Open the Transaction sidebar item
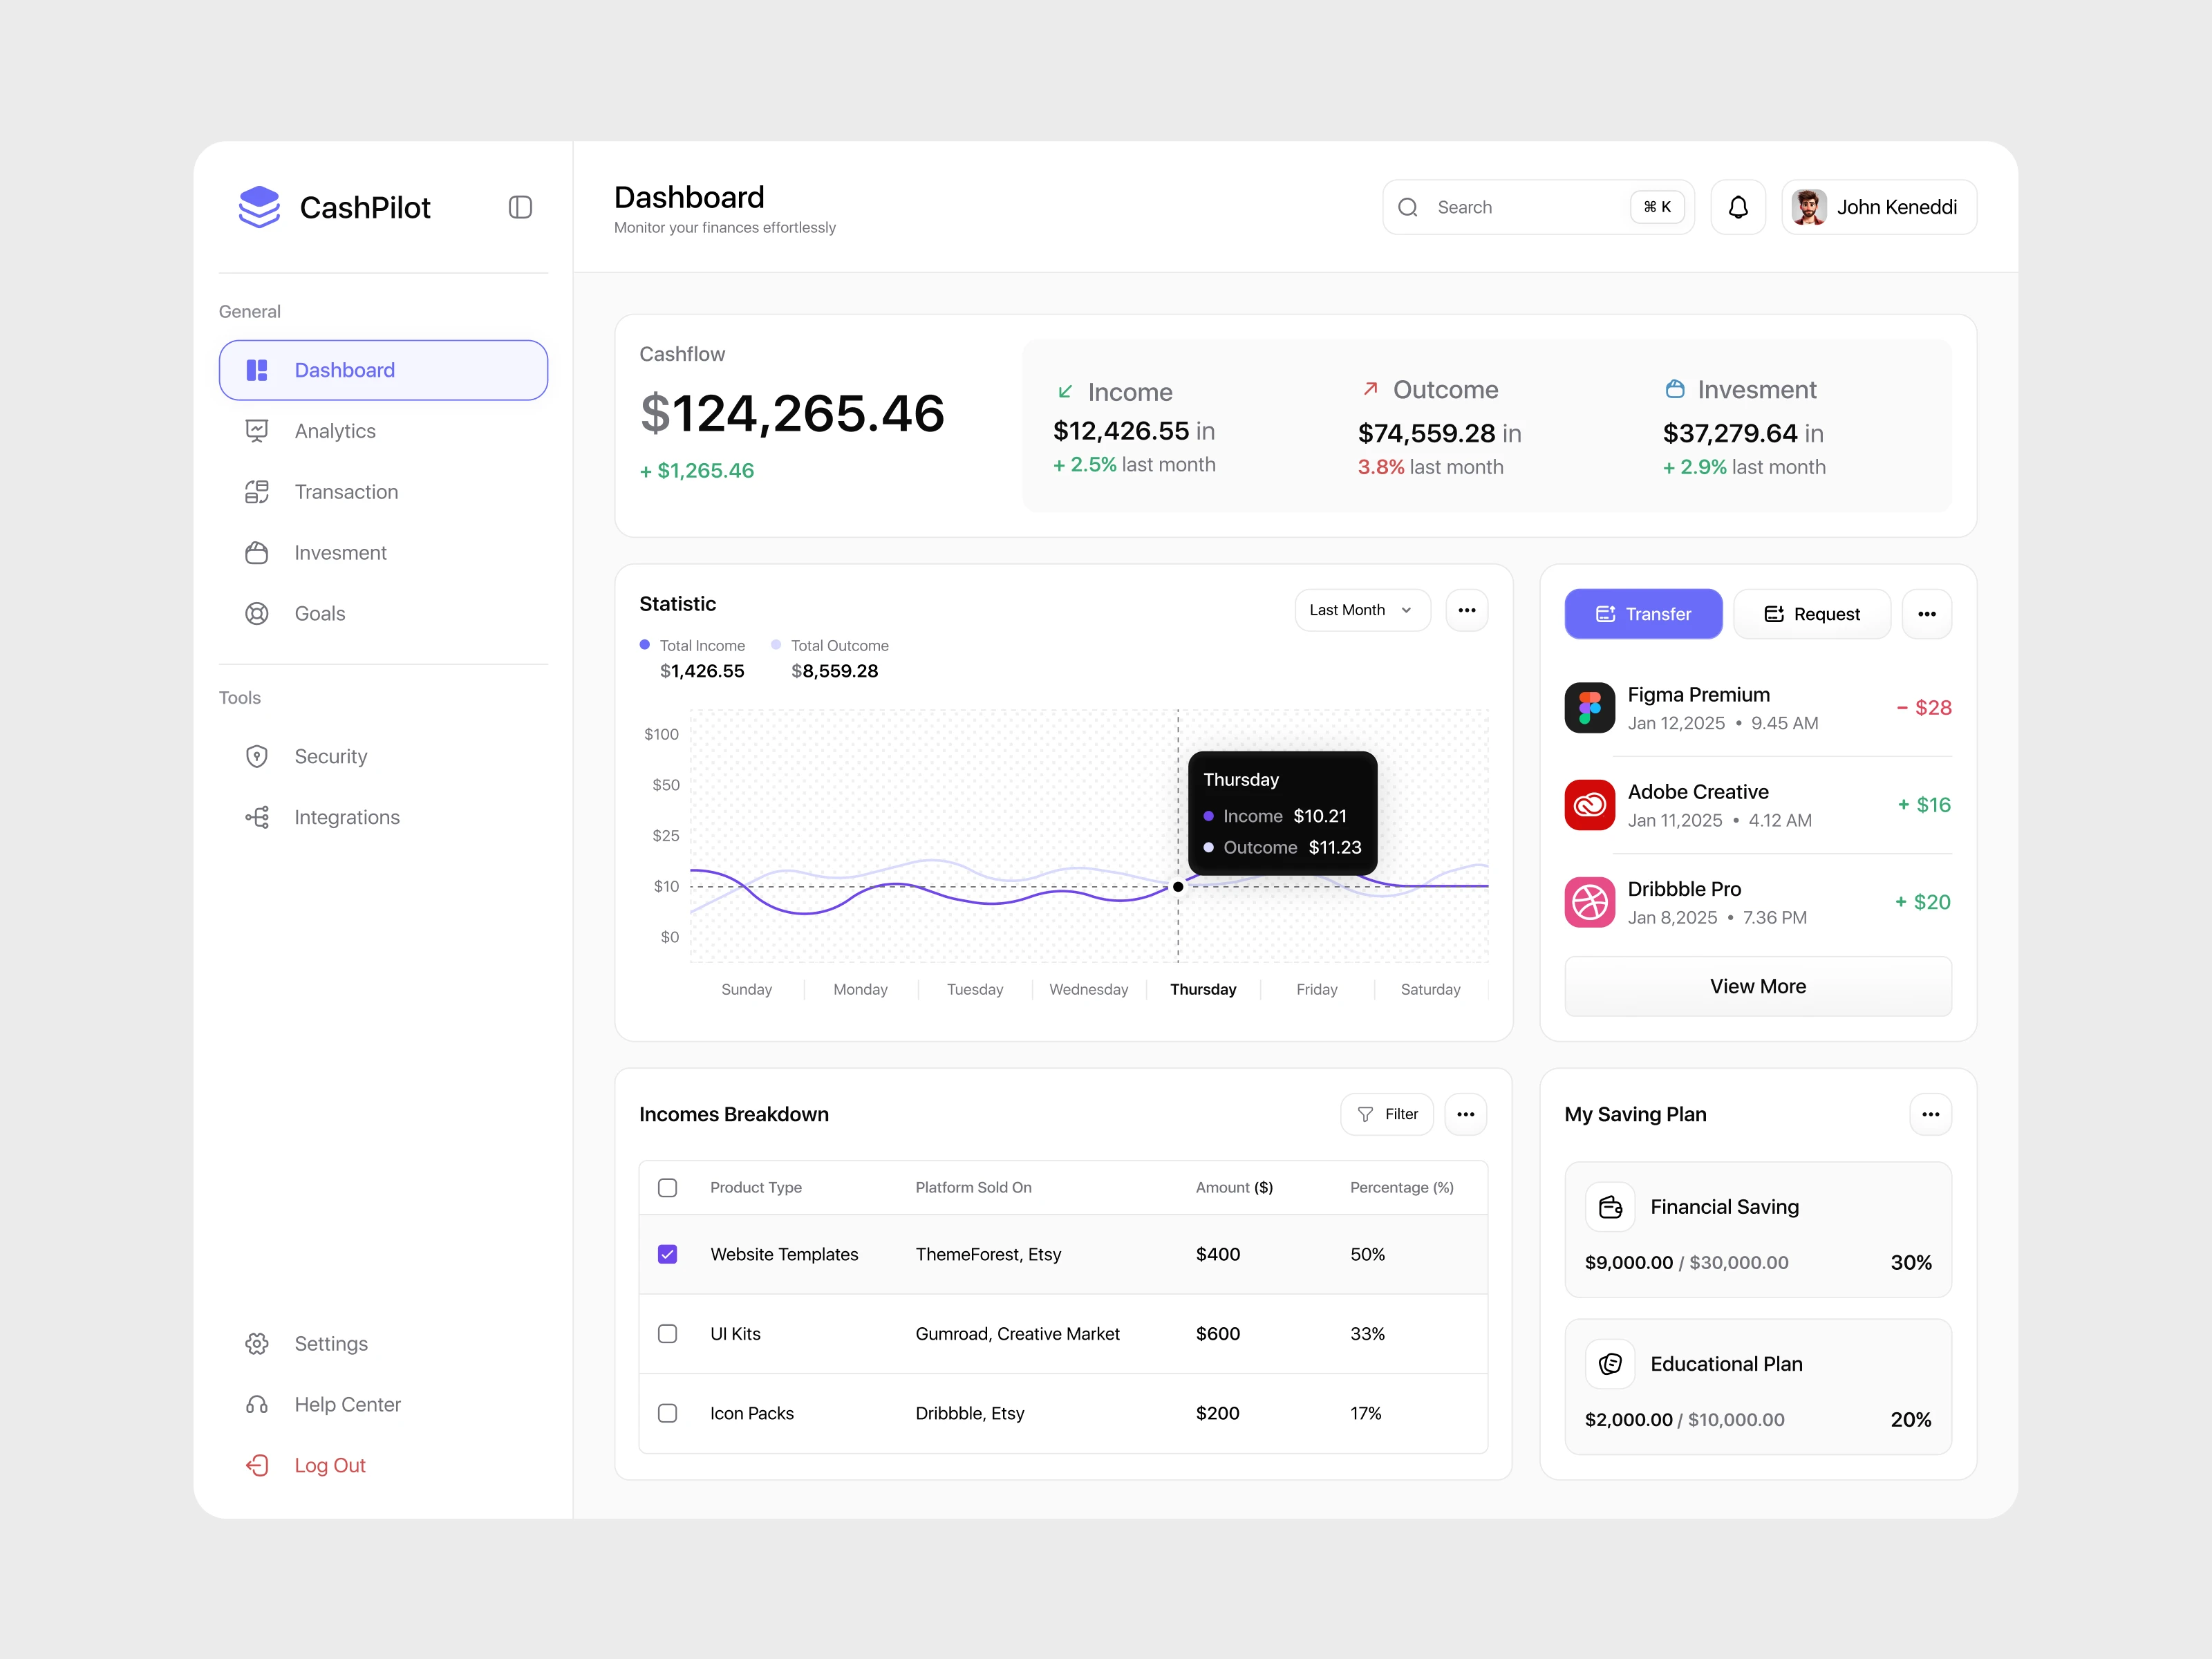The height and width of the screenshot is (1659, 2212). pyautogui.click(x=346, y=492)
